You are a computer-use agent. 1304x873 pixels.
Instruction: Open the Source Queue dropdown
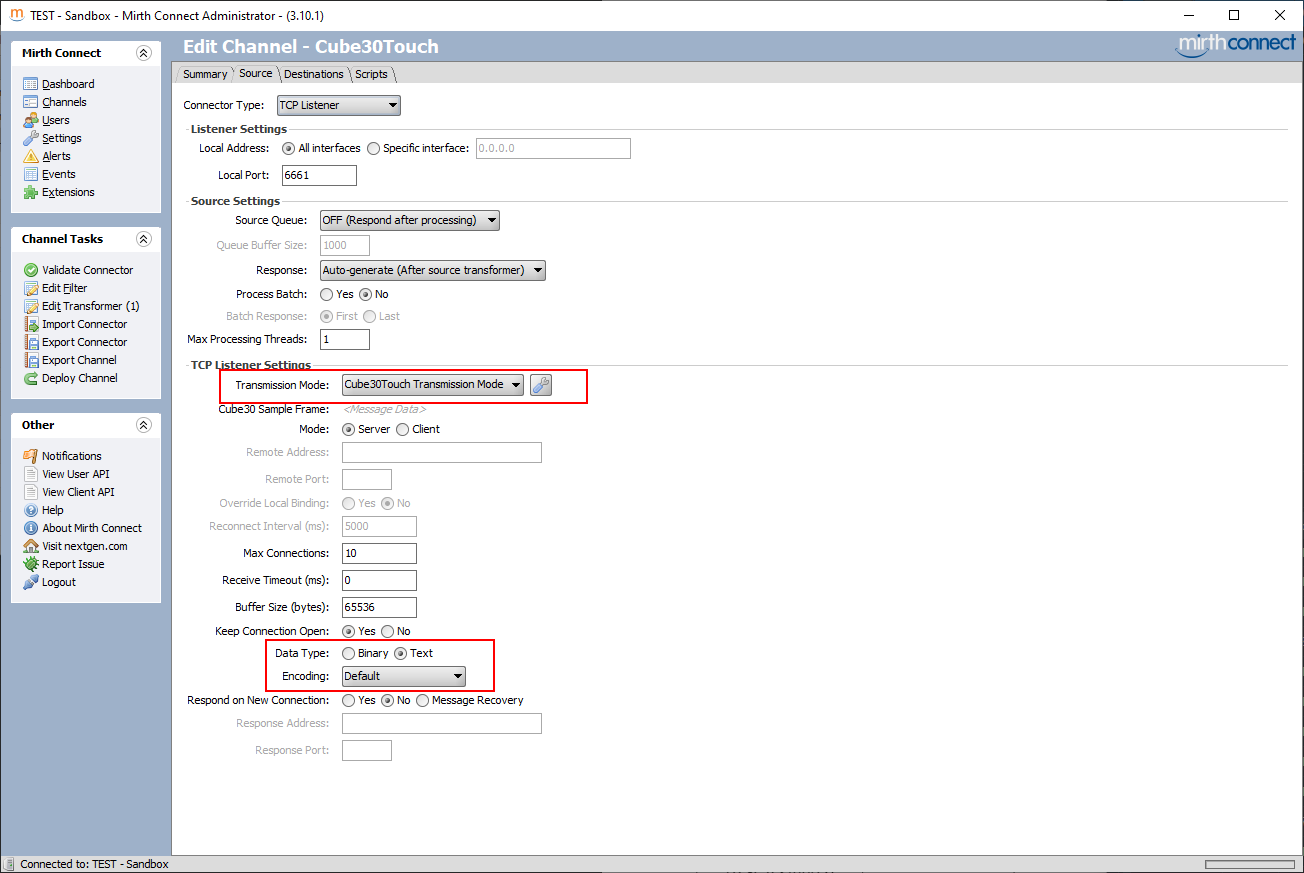[409, 220]
